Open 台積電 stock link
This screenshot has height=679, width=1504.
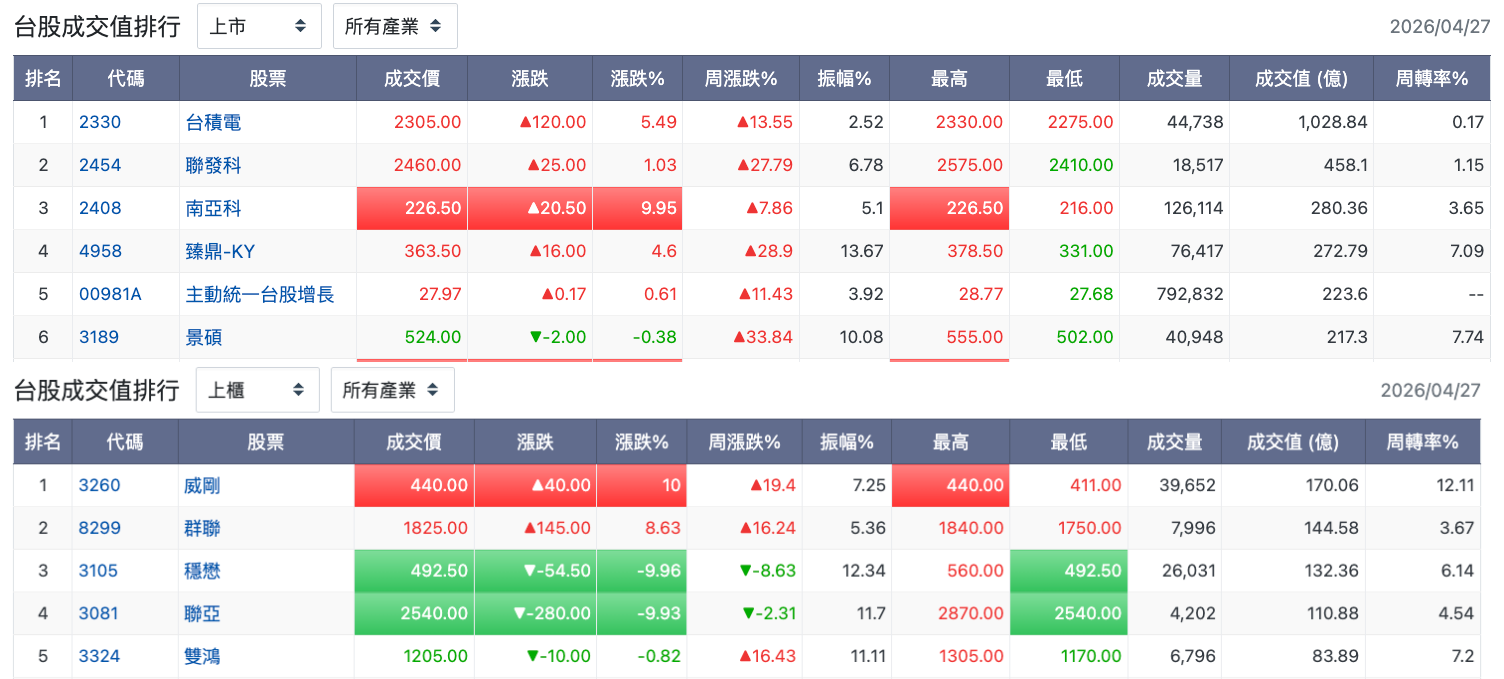(214, 122)
